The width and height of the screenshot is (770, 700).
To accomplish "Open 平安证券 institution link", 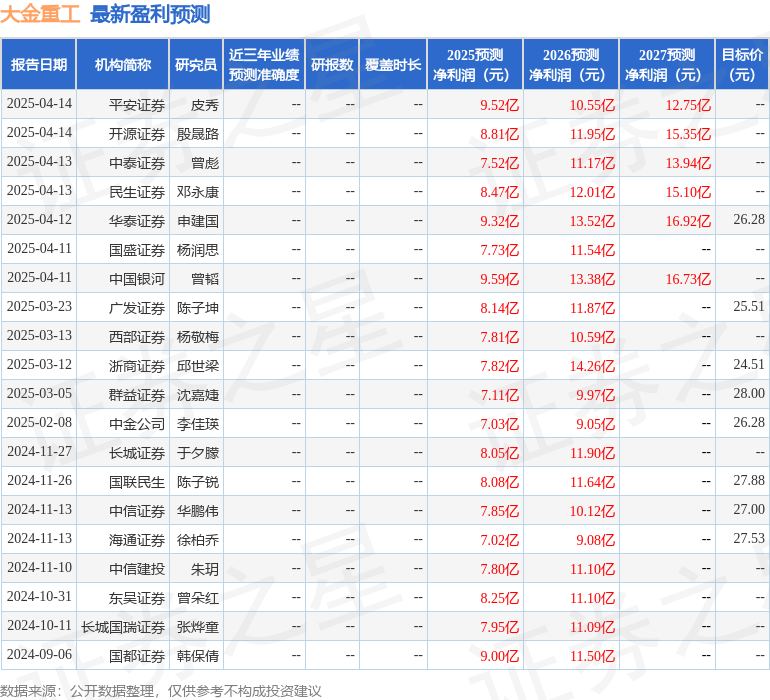I will click(137, 104).
